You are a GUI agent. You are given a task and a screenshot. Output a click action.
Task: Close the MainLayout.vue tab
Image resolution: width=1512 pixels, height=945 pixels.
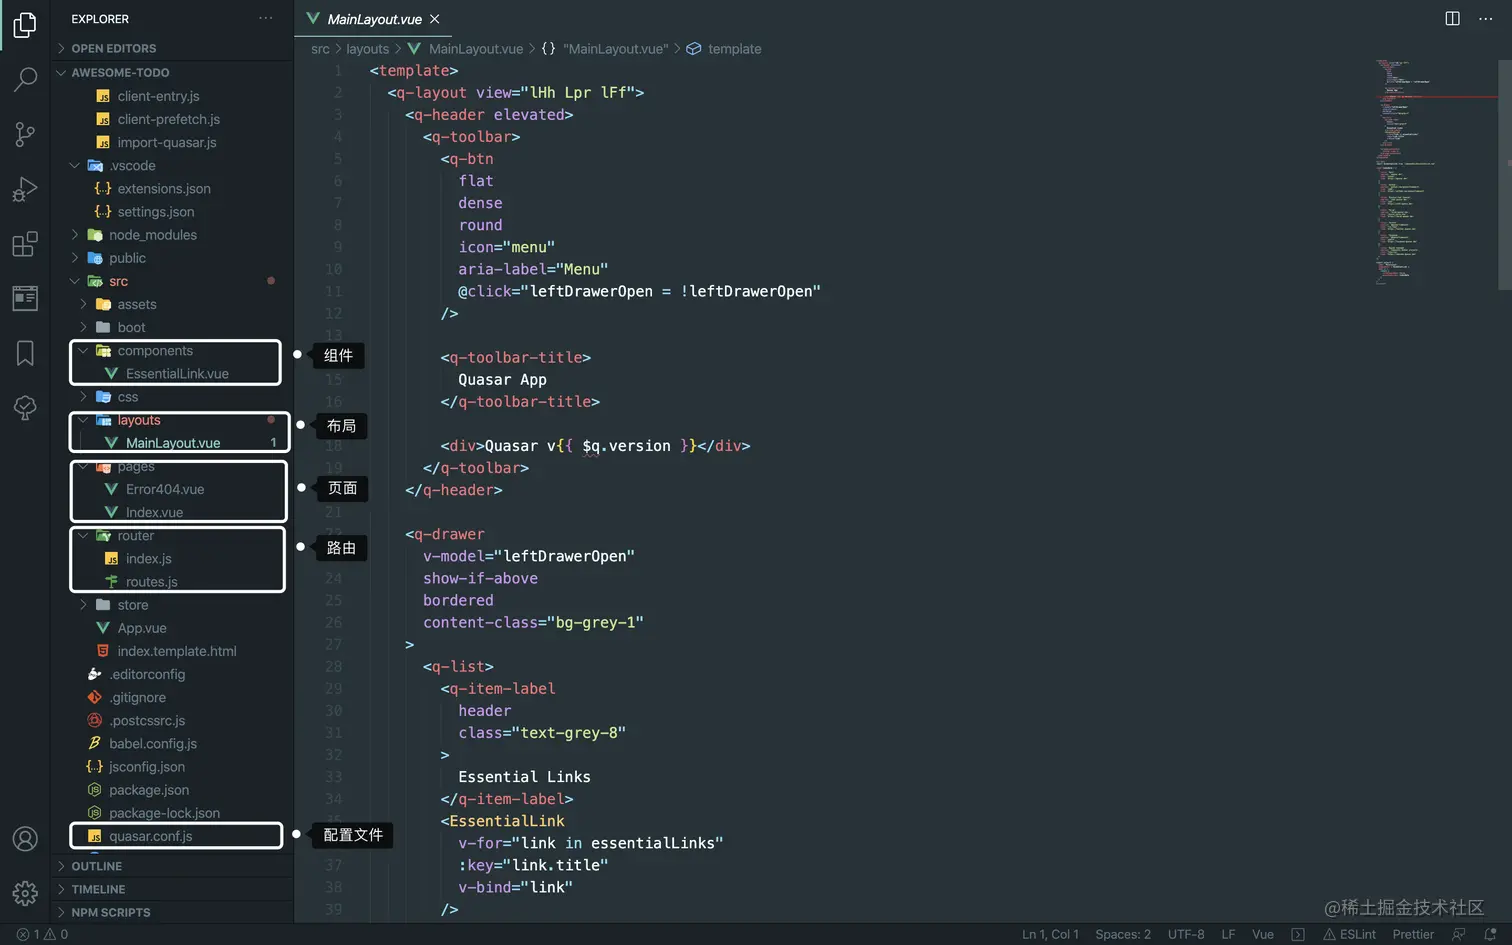pyautogui.click(x=435, y=19)
